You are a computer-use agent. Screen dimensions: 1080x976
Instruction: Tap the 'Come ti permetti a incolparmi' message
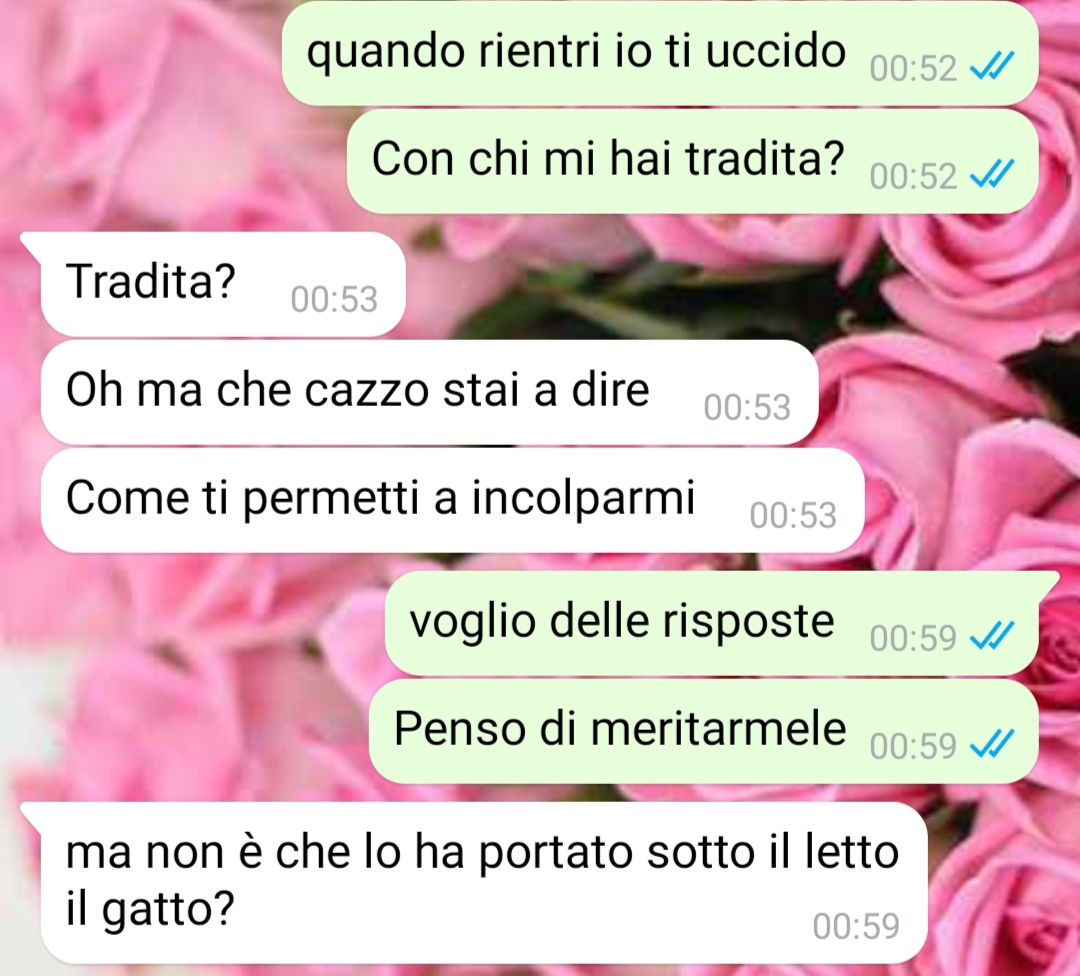(453, 500)
